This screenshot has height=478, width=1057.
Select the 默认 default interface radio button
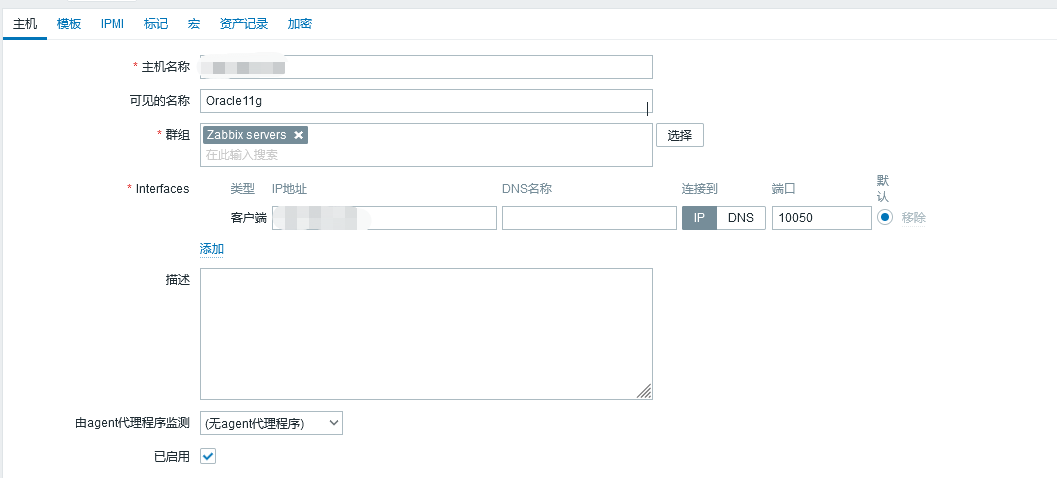click(885, 217)
